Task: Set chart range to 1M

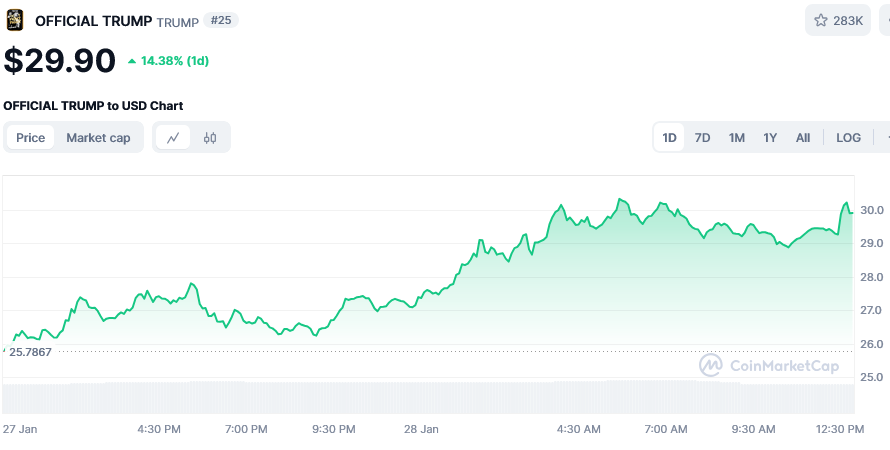Action: tap(737, 137)
